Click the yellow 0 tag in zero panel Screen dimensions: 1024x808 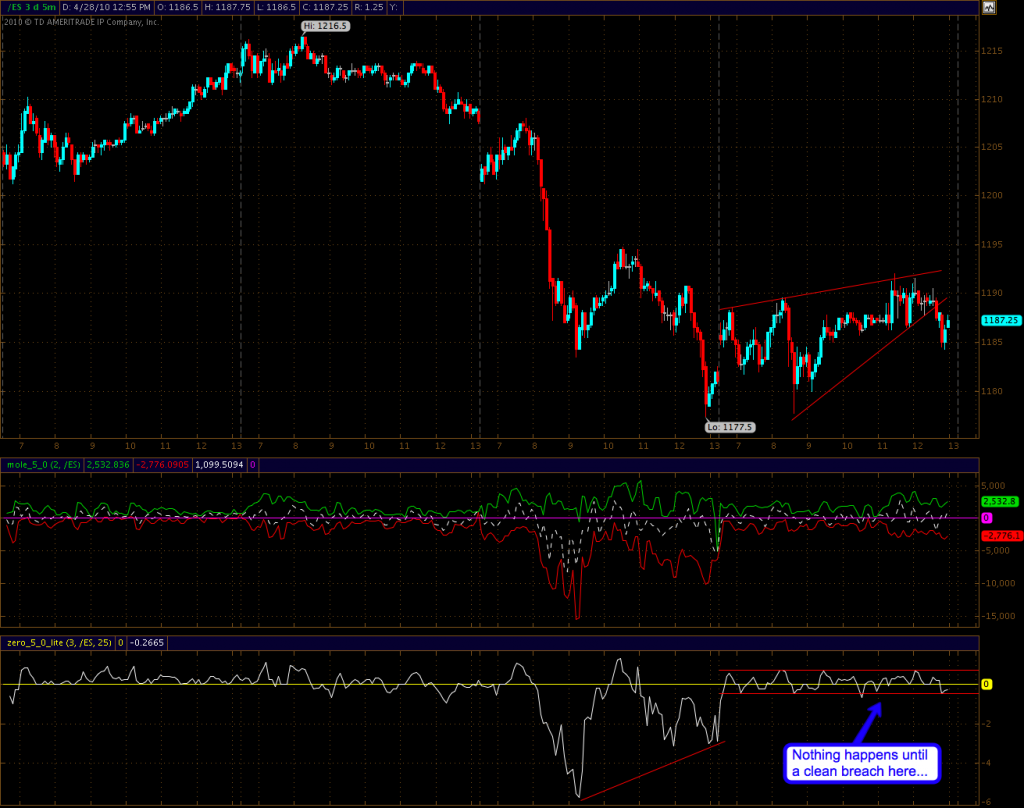(986, 684)
